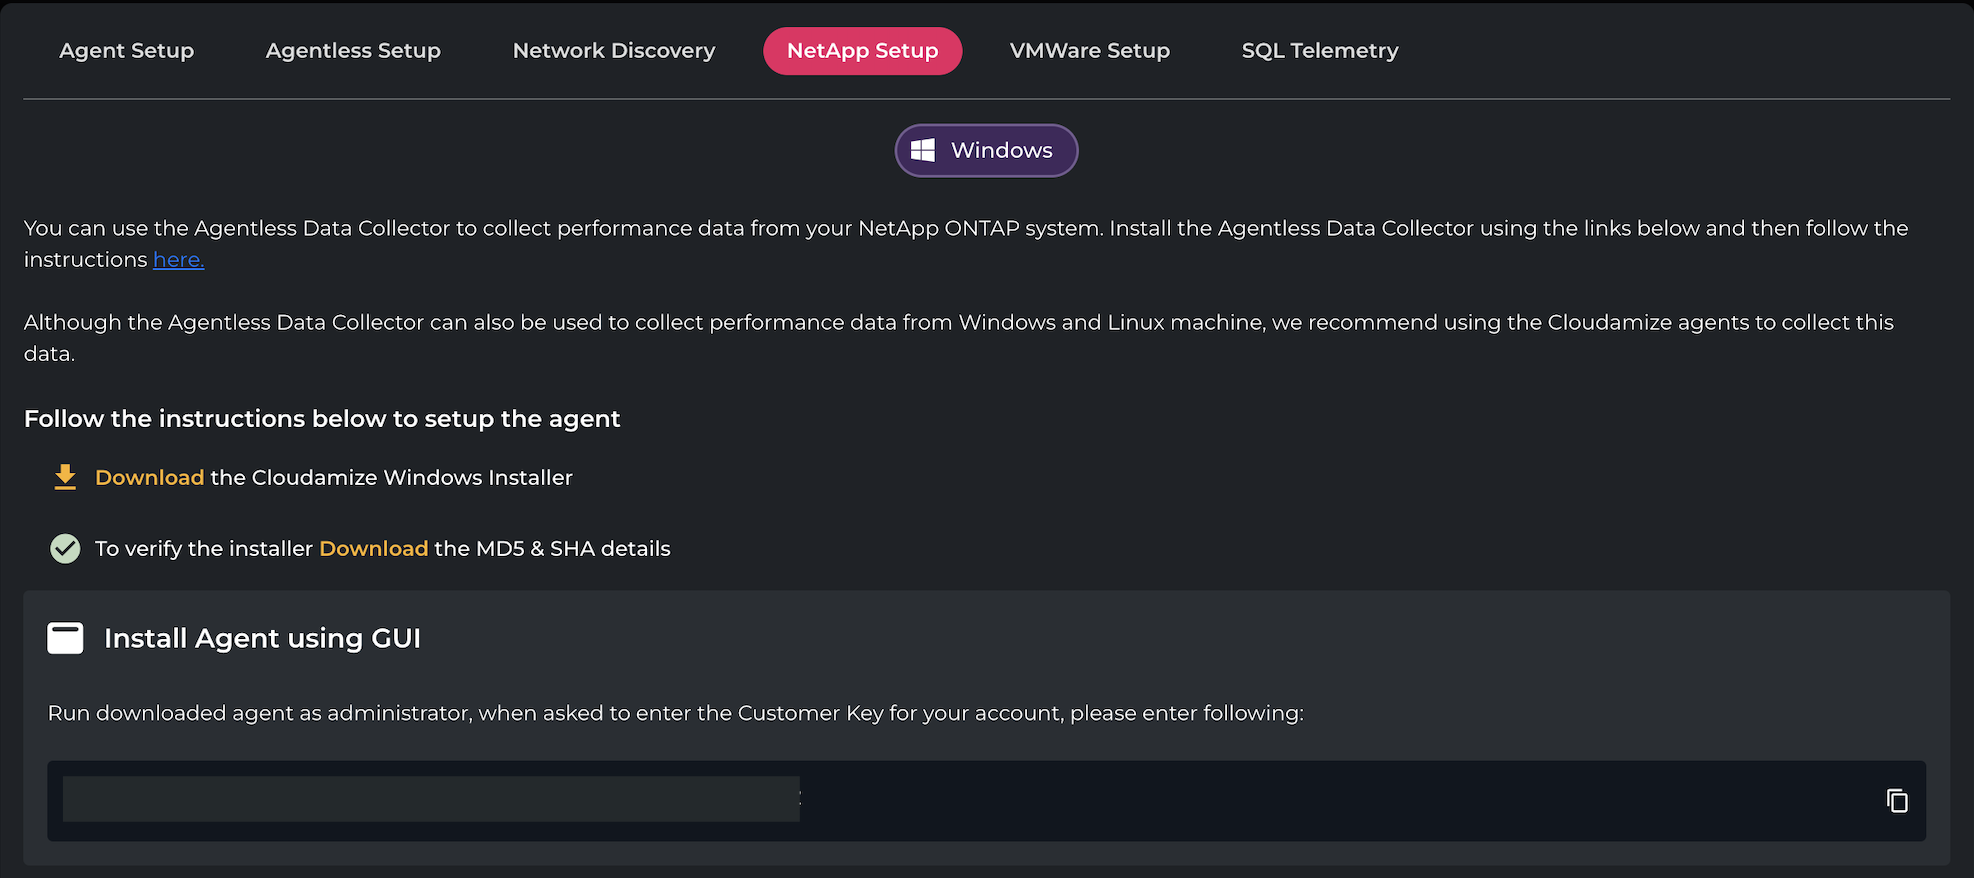
Task: Switch to the Agentless Setup tab
Action: point(353,51)
